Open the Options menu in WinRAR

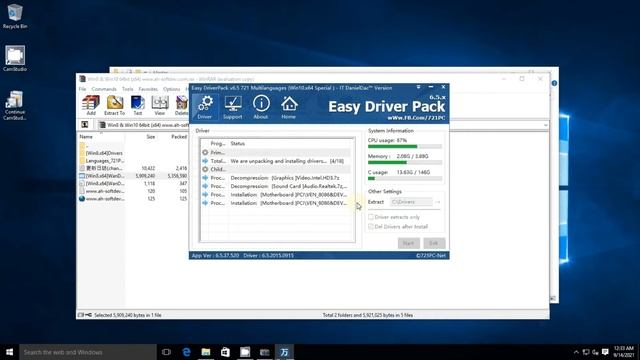point(171,89)
